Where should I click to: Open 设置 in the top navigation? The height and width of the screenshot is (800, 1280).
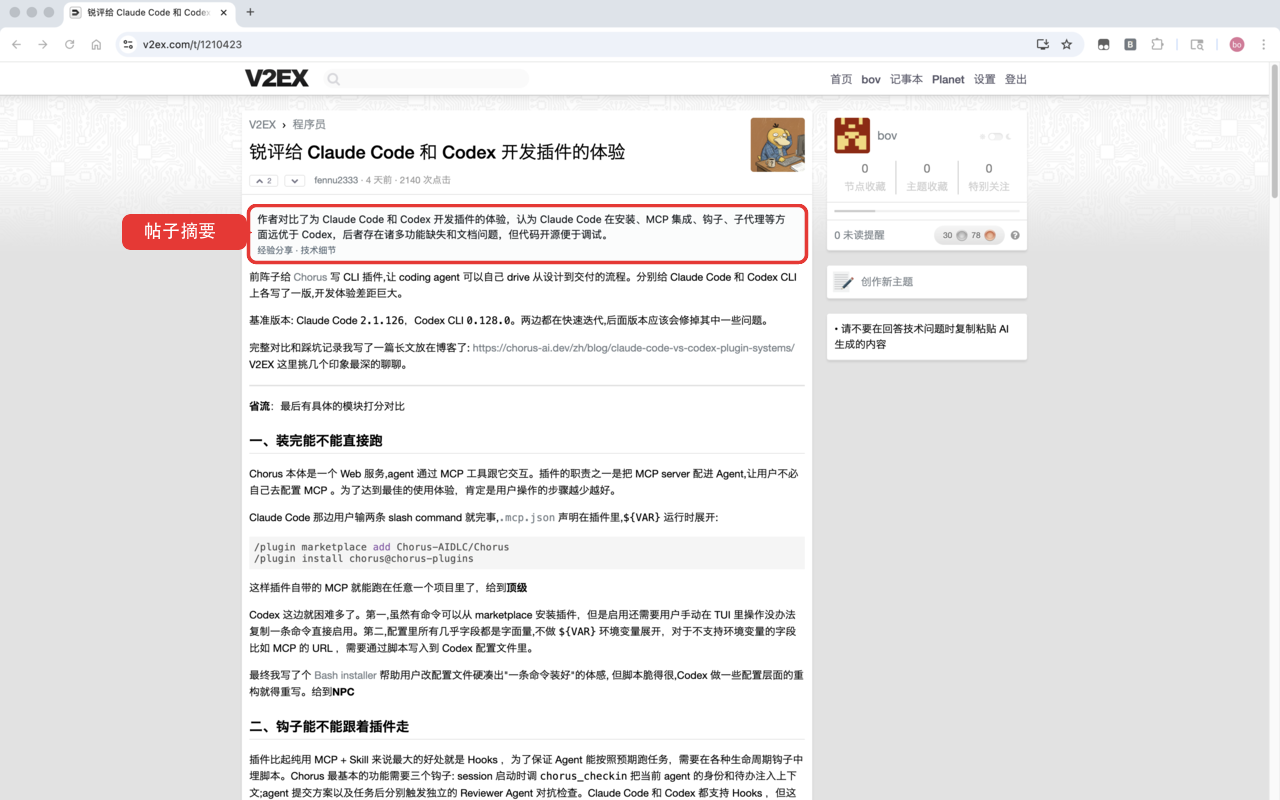pos(985,79)
